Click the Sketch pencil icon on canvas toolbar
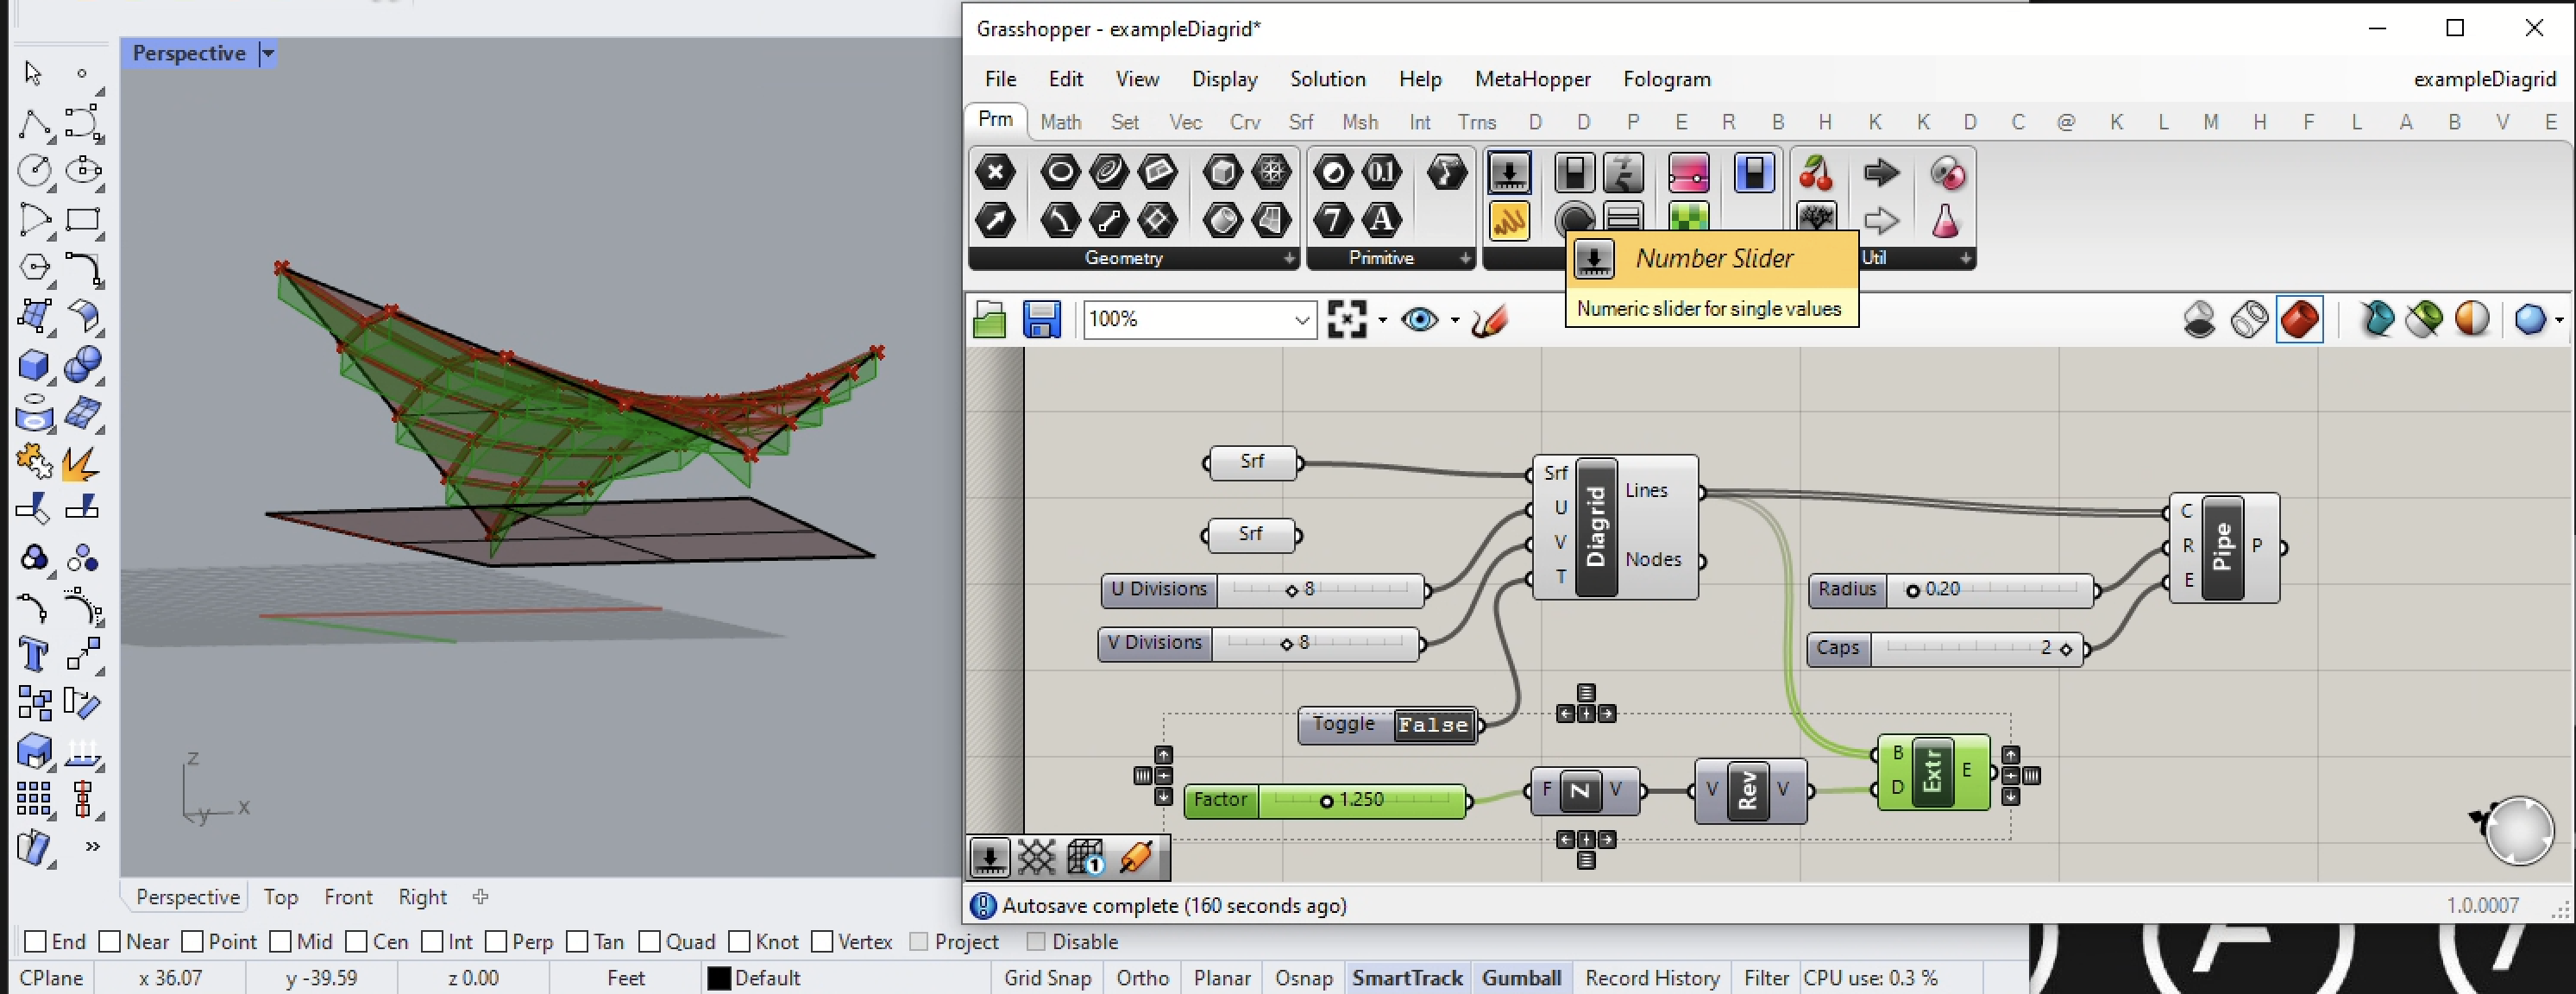This screenshot has width=2576, height=994. tap(1489, 320)
